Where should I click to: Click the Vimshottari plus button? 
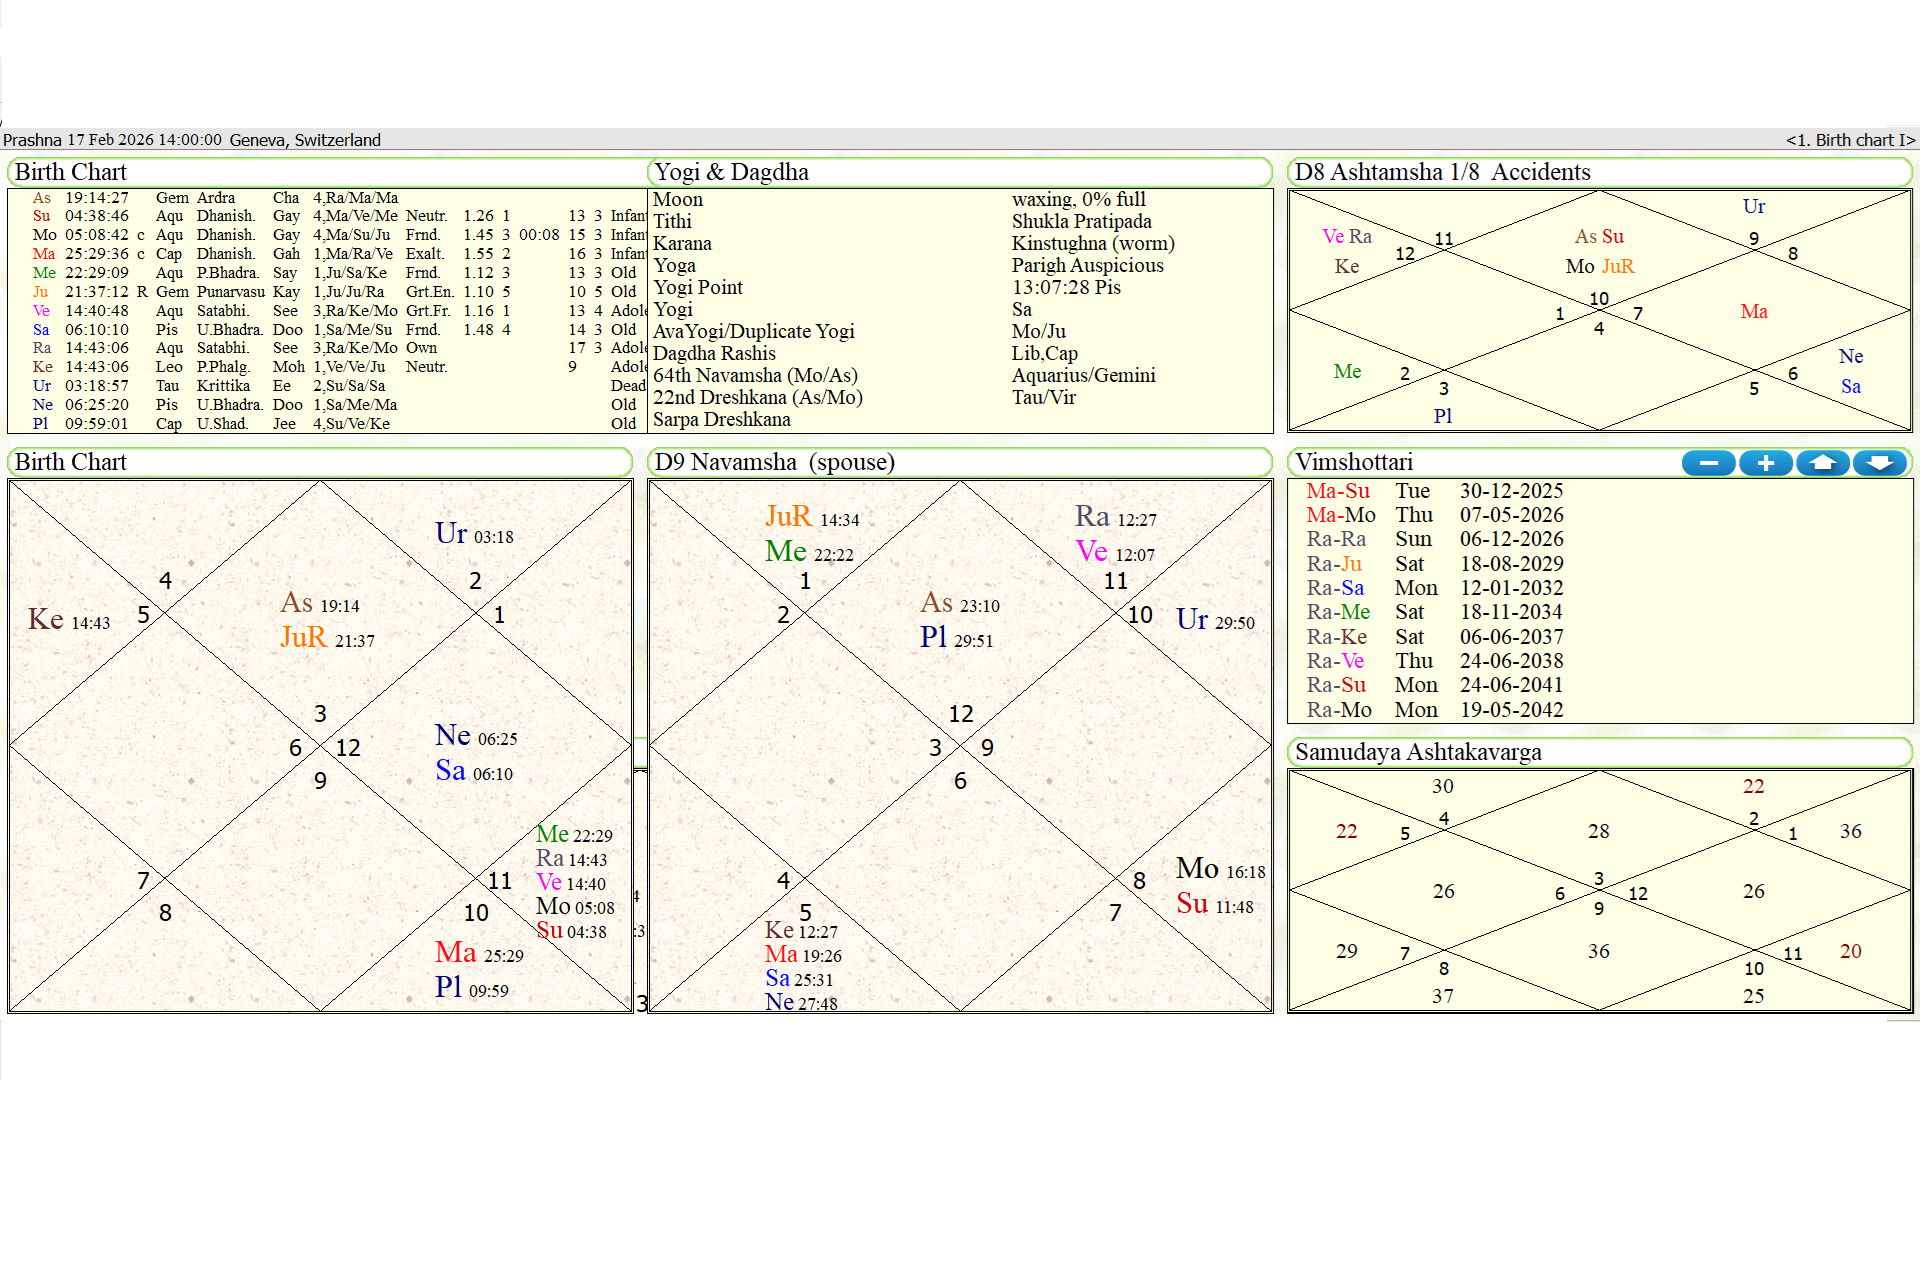click(1765, 463)
